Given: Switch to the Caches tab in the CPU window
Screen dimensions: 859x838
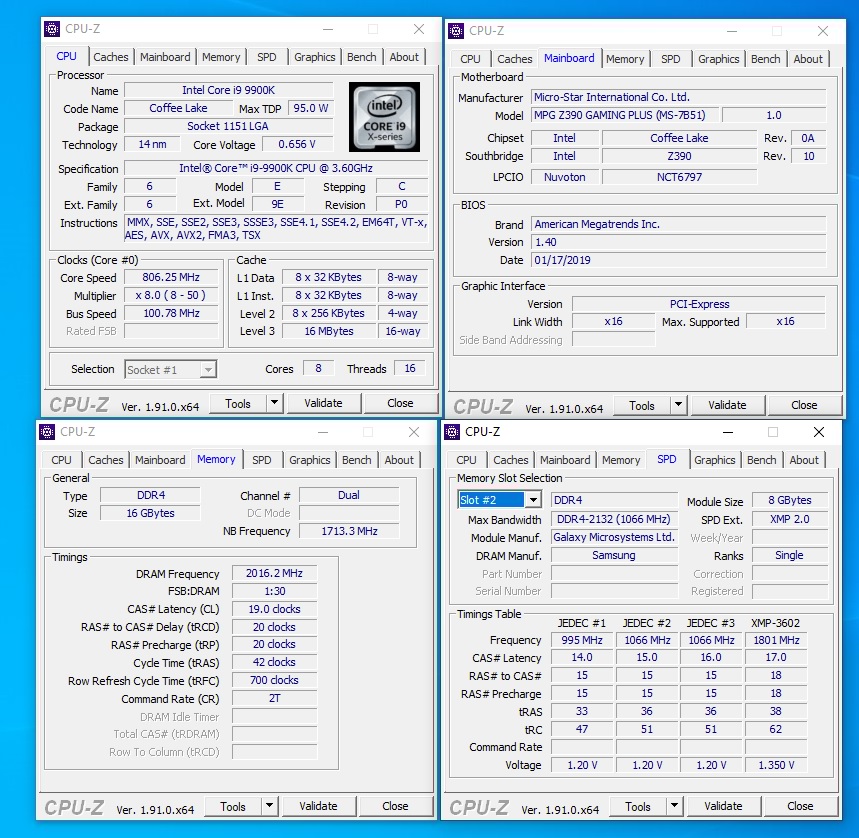Looking at the screenshot, I should (x=110, y=57).
